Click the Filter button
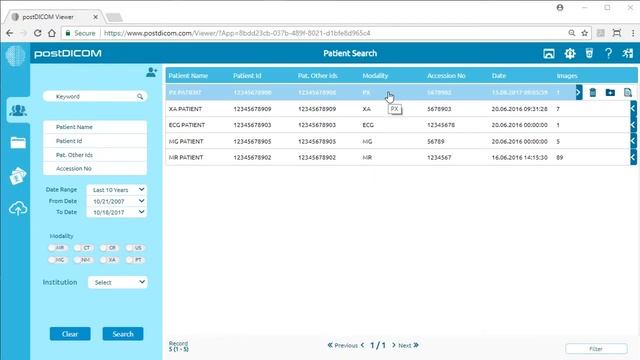640x360 pixels. [596, 349]
